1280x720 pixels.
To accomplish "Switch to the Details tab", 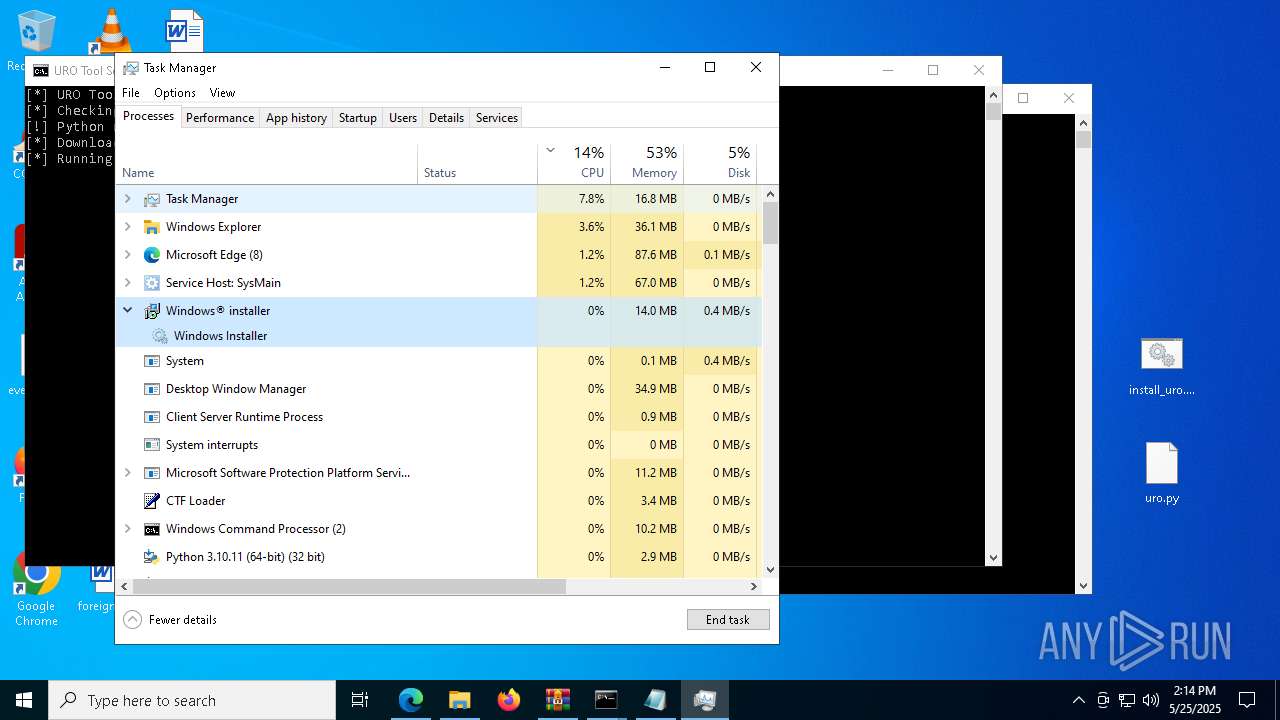I will click(x=446, y=118).
